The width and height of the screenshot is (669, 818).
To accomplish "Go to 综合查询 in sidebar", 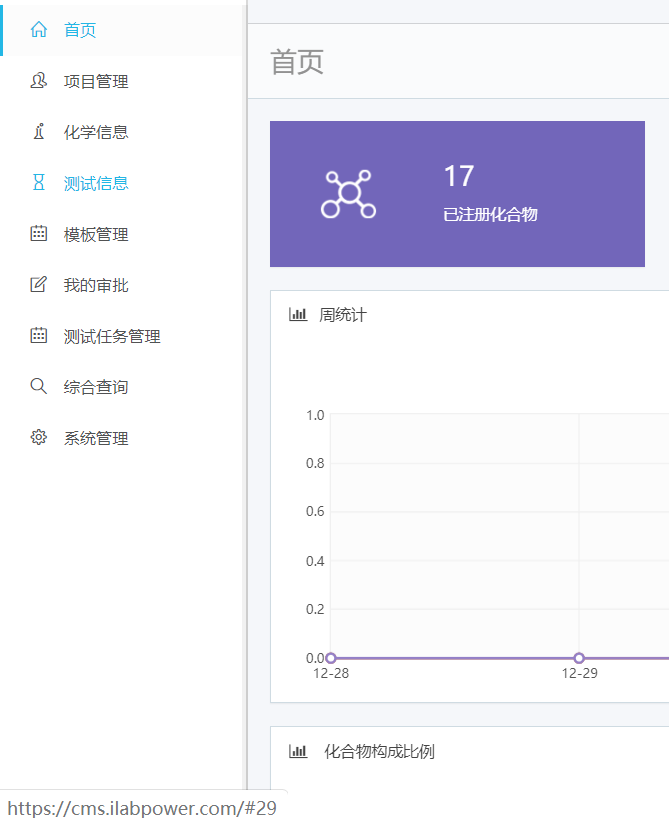I will click(123, 387).
